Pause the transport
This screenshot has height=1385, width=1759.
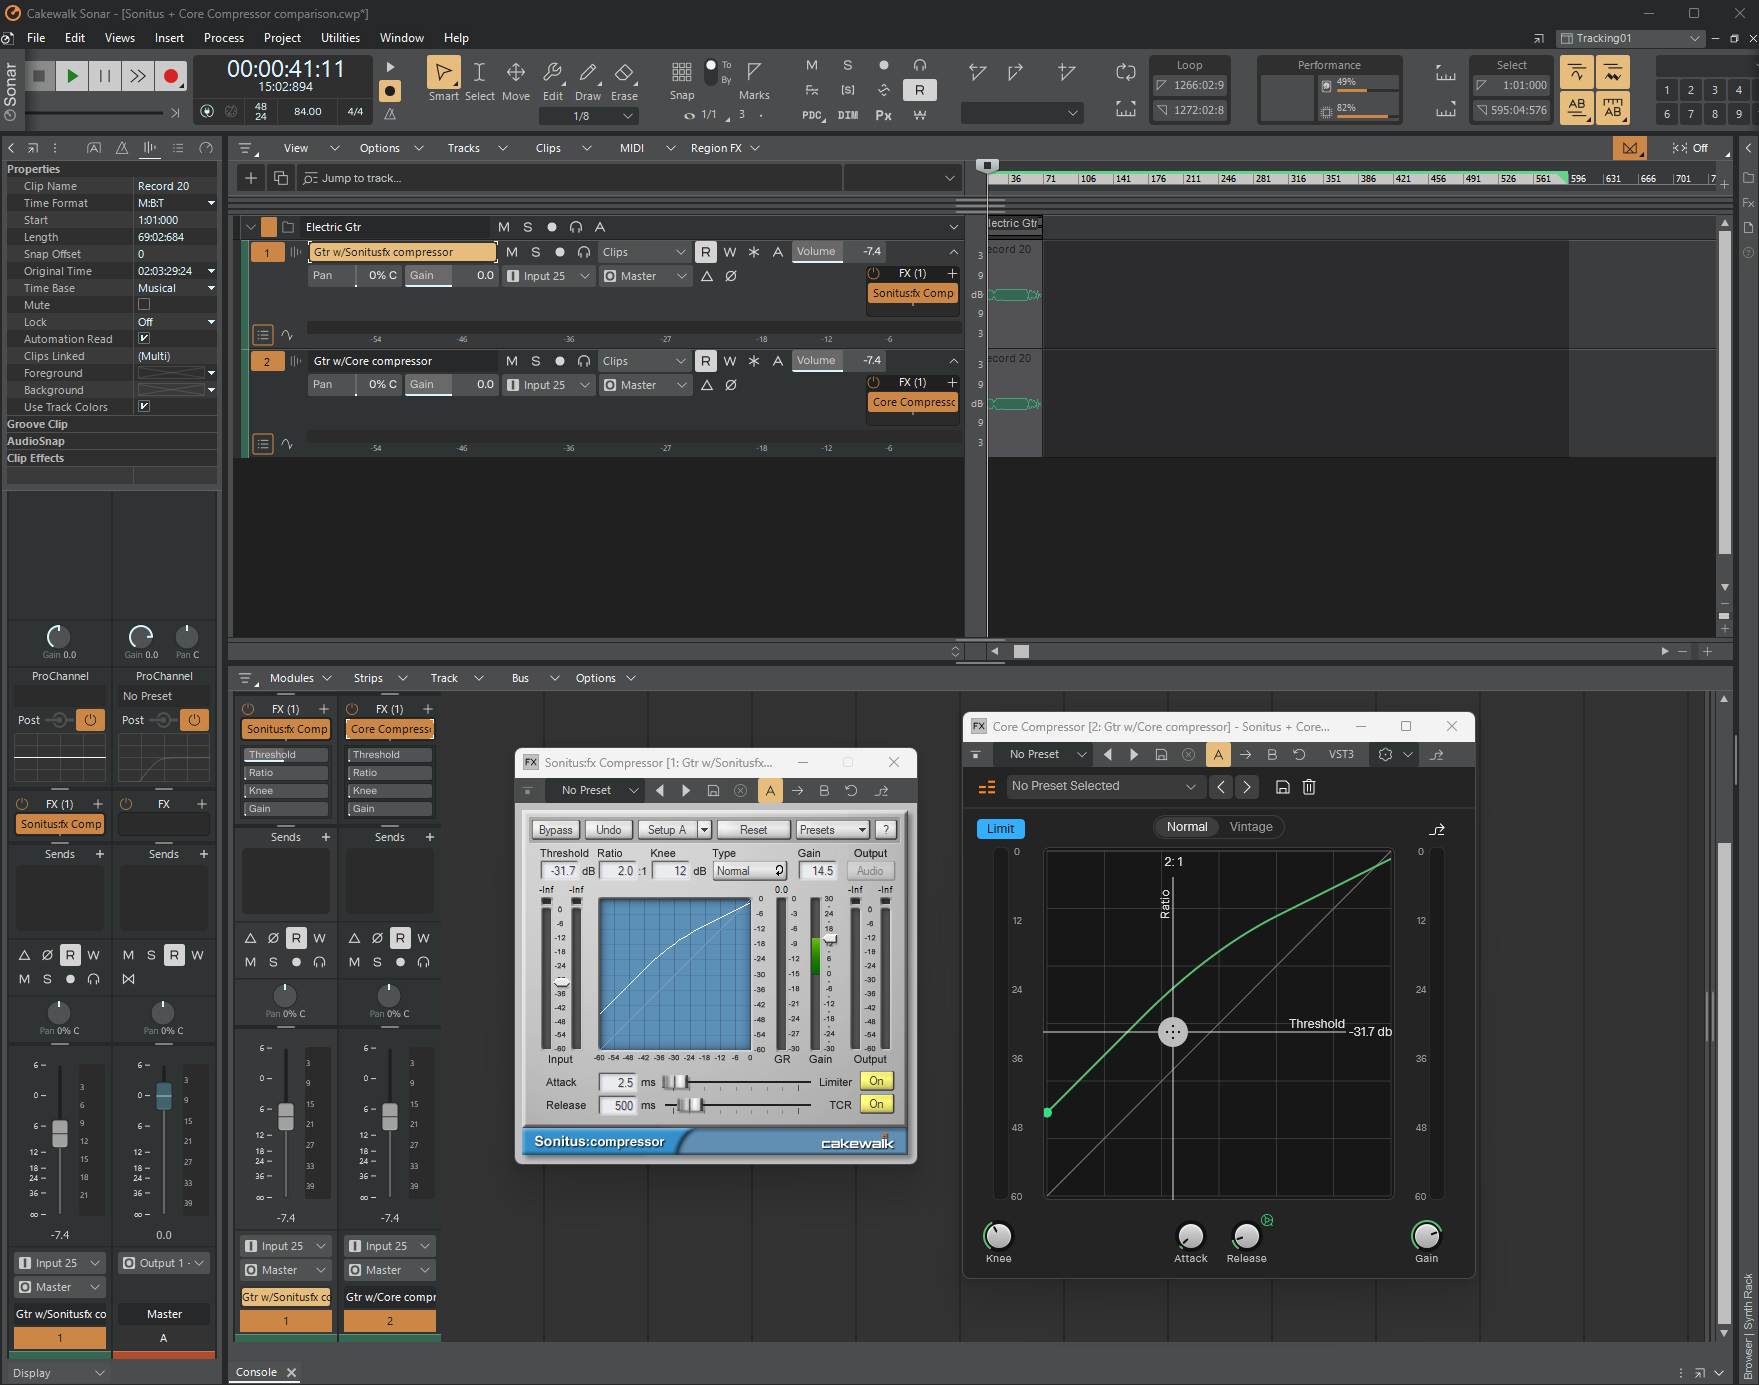(104, 76)
